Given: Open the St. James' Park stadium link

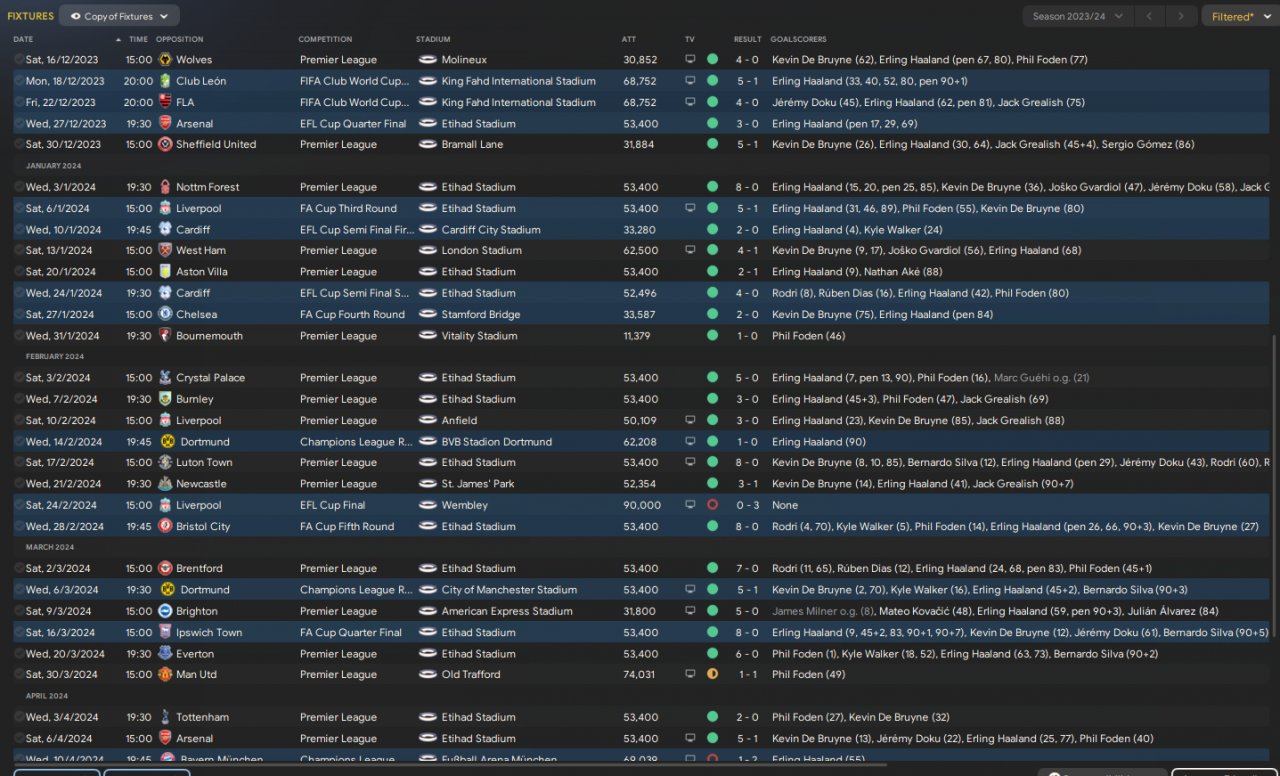Looking at the screenshot, I should click(478, 484).
